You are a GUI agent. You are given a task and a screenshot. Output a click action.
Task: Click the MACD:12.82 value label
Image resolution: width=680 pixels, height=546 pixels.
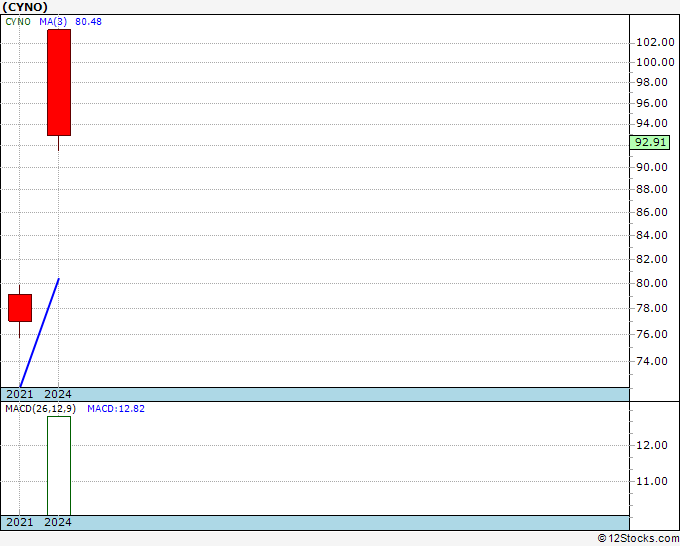click(x=116, y=409)
